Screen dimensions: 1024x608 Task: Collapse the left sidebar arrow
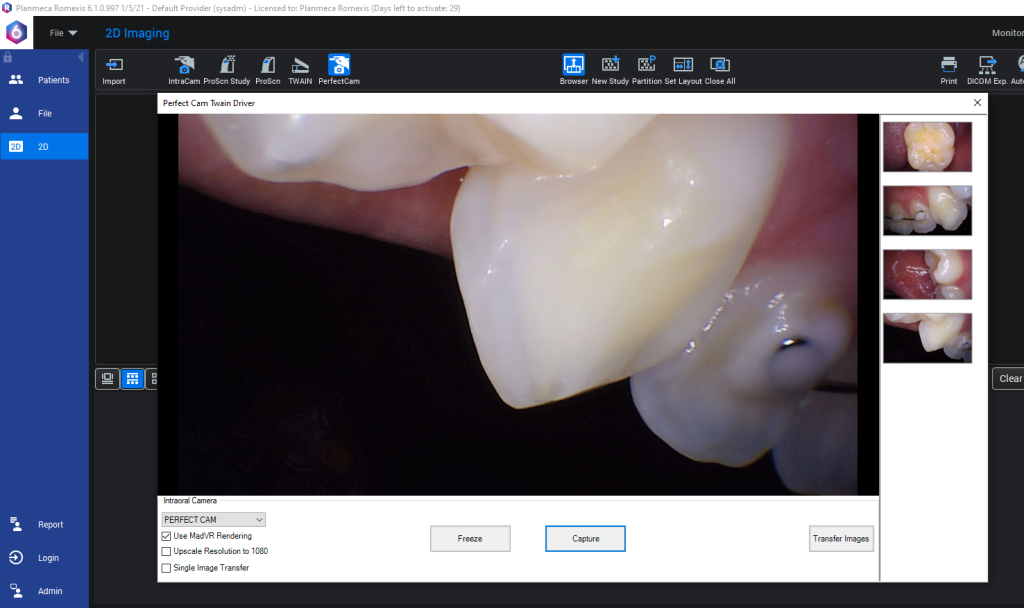point(81,57)
